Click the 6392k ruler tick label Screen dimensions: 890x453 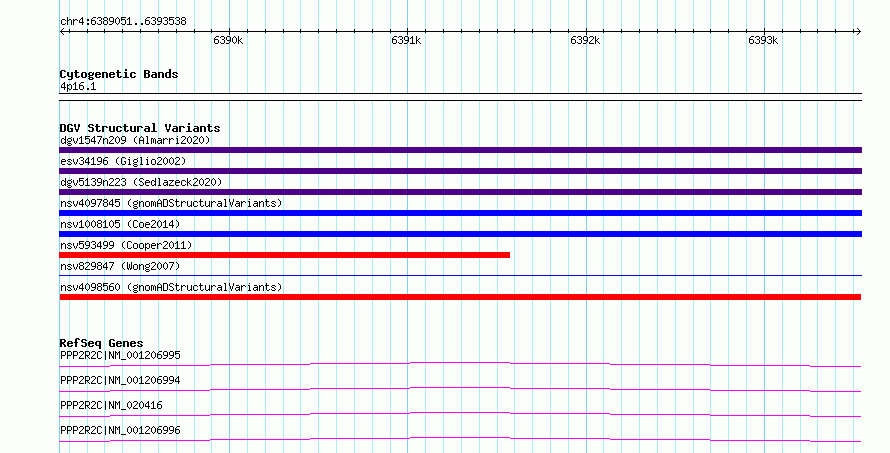[585, 40]
